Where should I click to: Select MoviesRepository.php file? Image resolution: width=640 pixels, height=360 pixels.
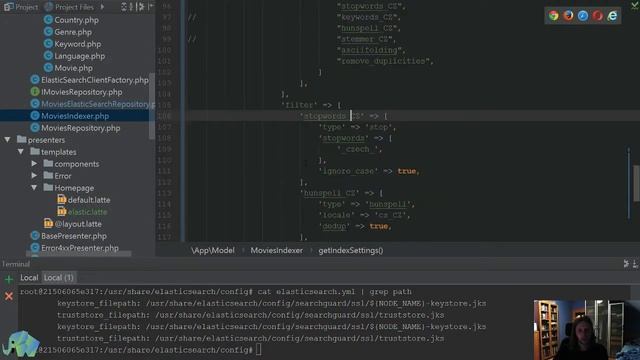(80, 128)
